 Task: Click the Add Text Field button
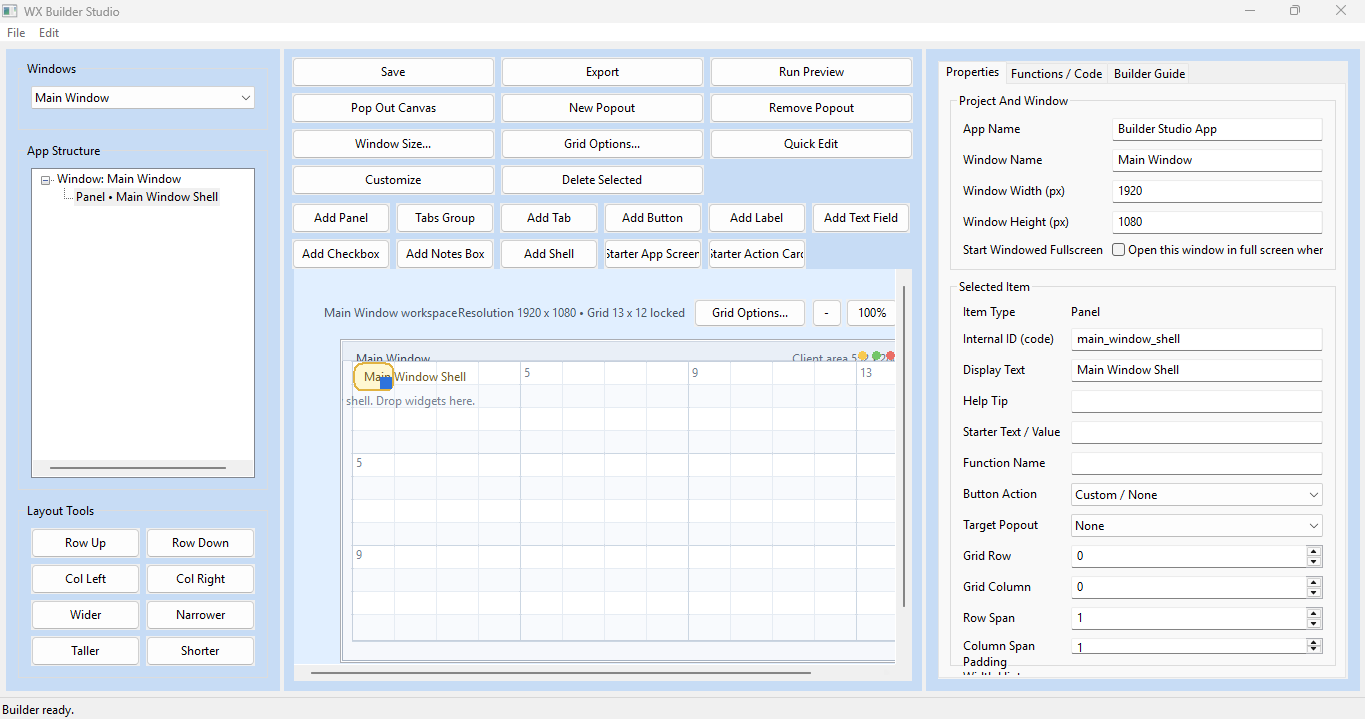(x=861, y=218)
